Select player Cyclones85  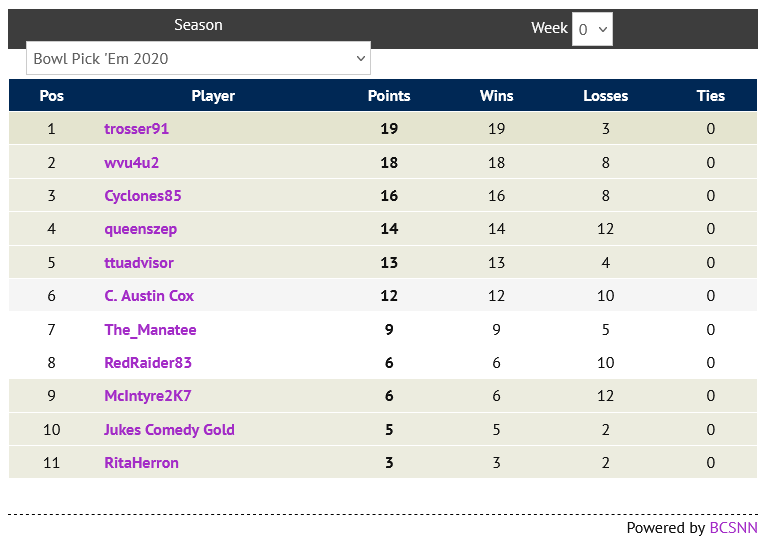[x=143, y=196]
